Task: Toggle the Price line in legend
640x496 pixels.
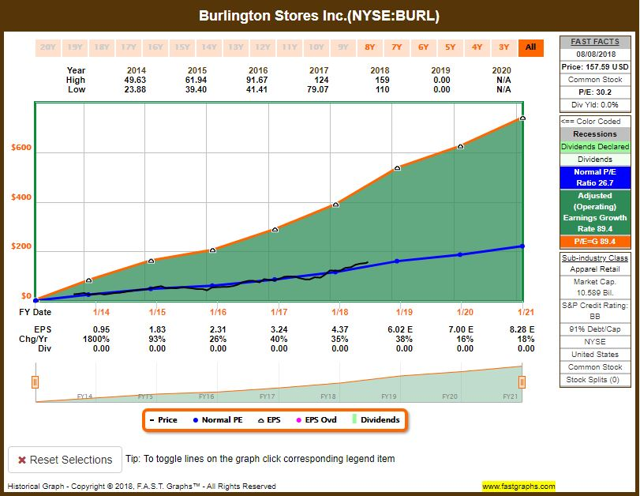Action: pos(163,420)
